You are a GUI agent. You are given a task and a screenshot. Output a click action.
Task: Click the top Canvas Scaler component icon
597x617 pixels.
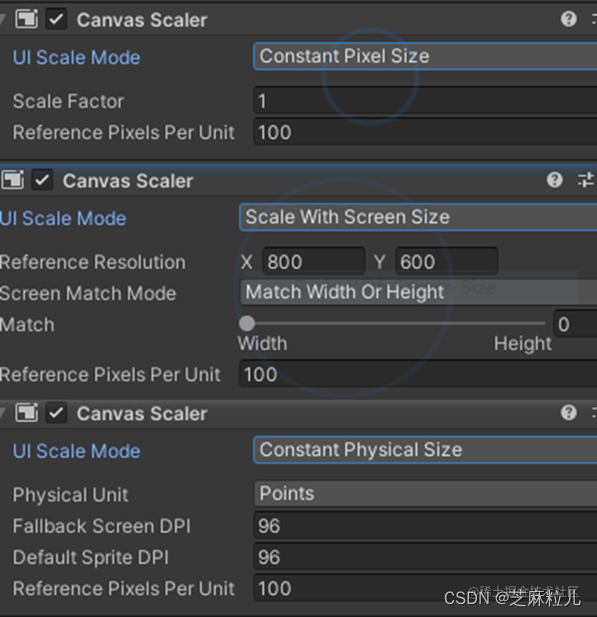[x=26, y=19]
